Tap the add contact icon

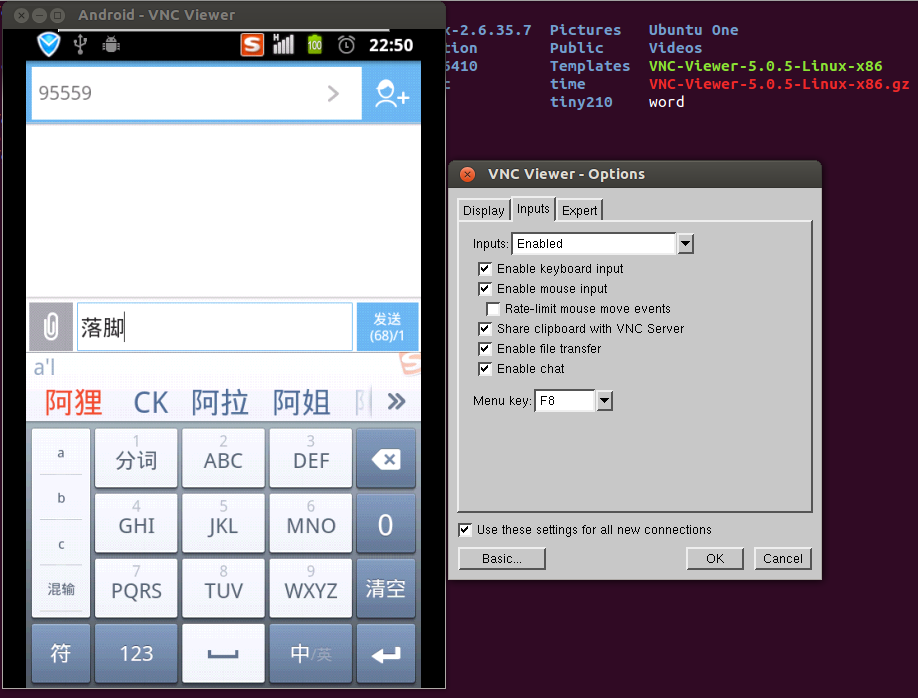point(391,94)
